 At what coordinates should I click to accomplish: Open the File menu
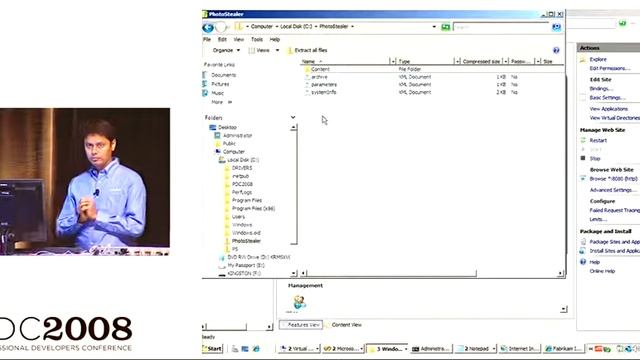click(x=207, y=40)
